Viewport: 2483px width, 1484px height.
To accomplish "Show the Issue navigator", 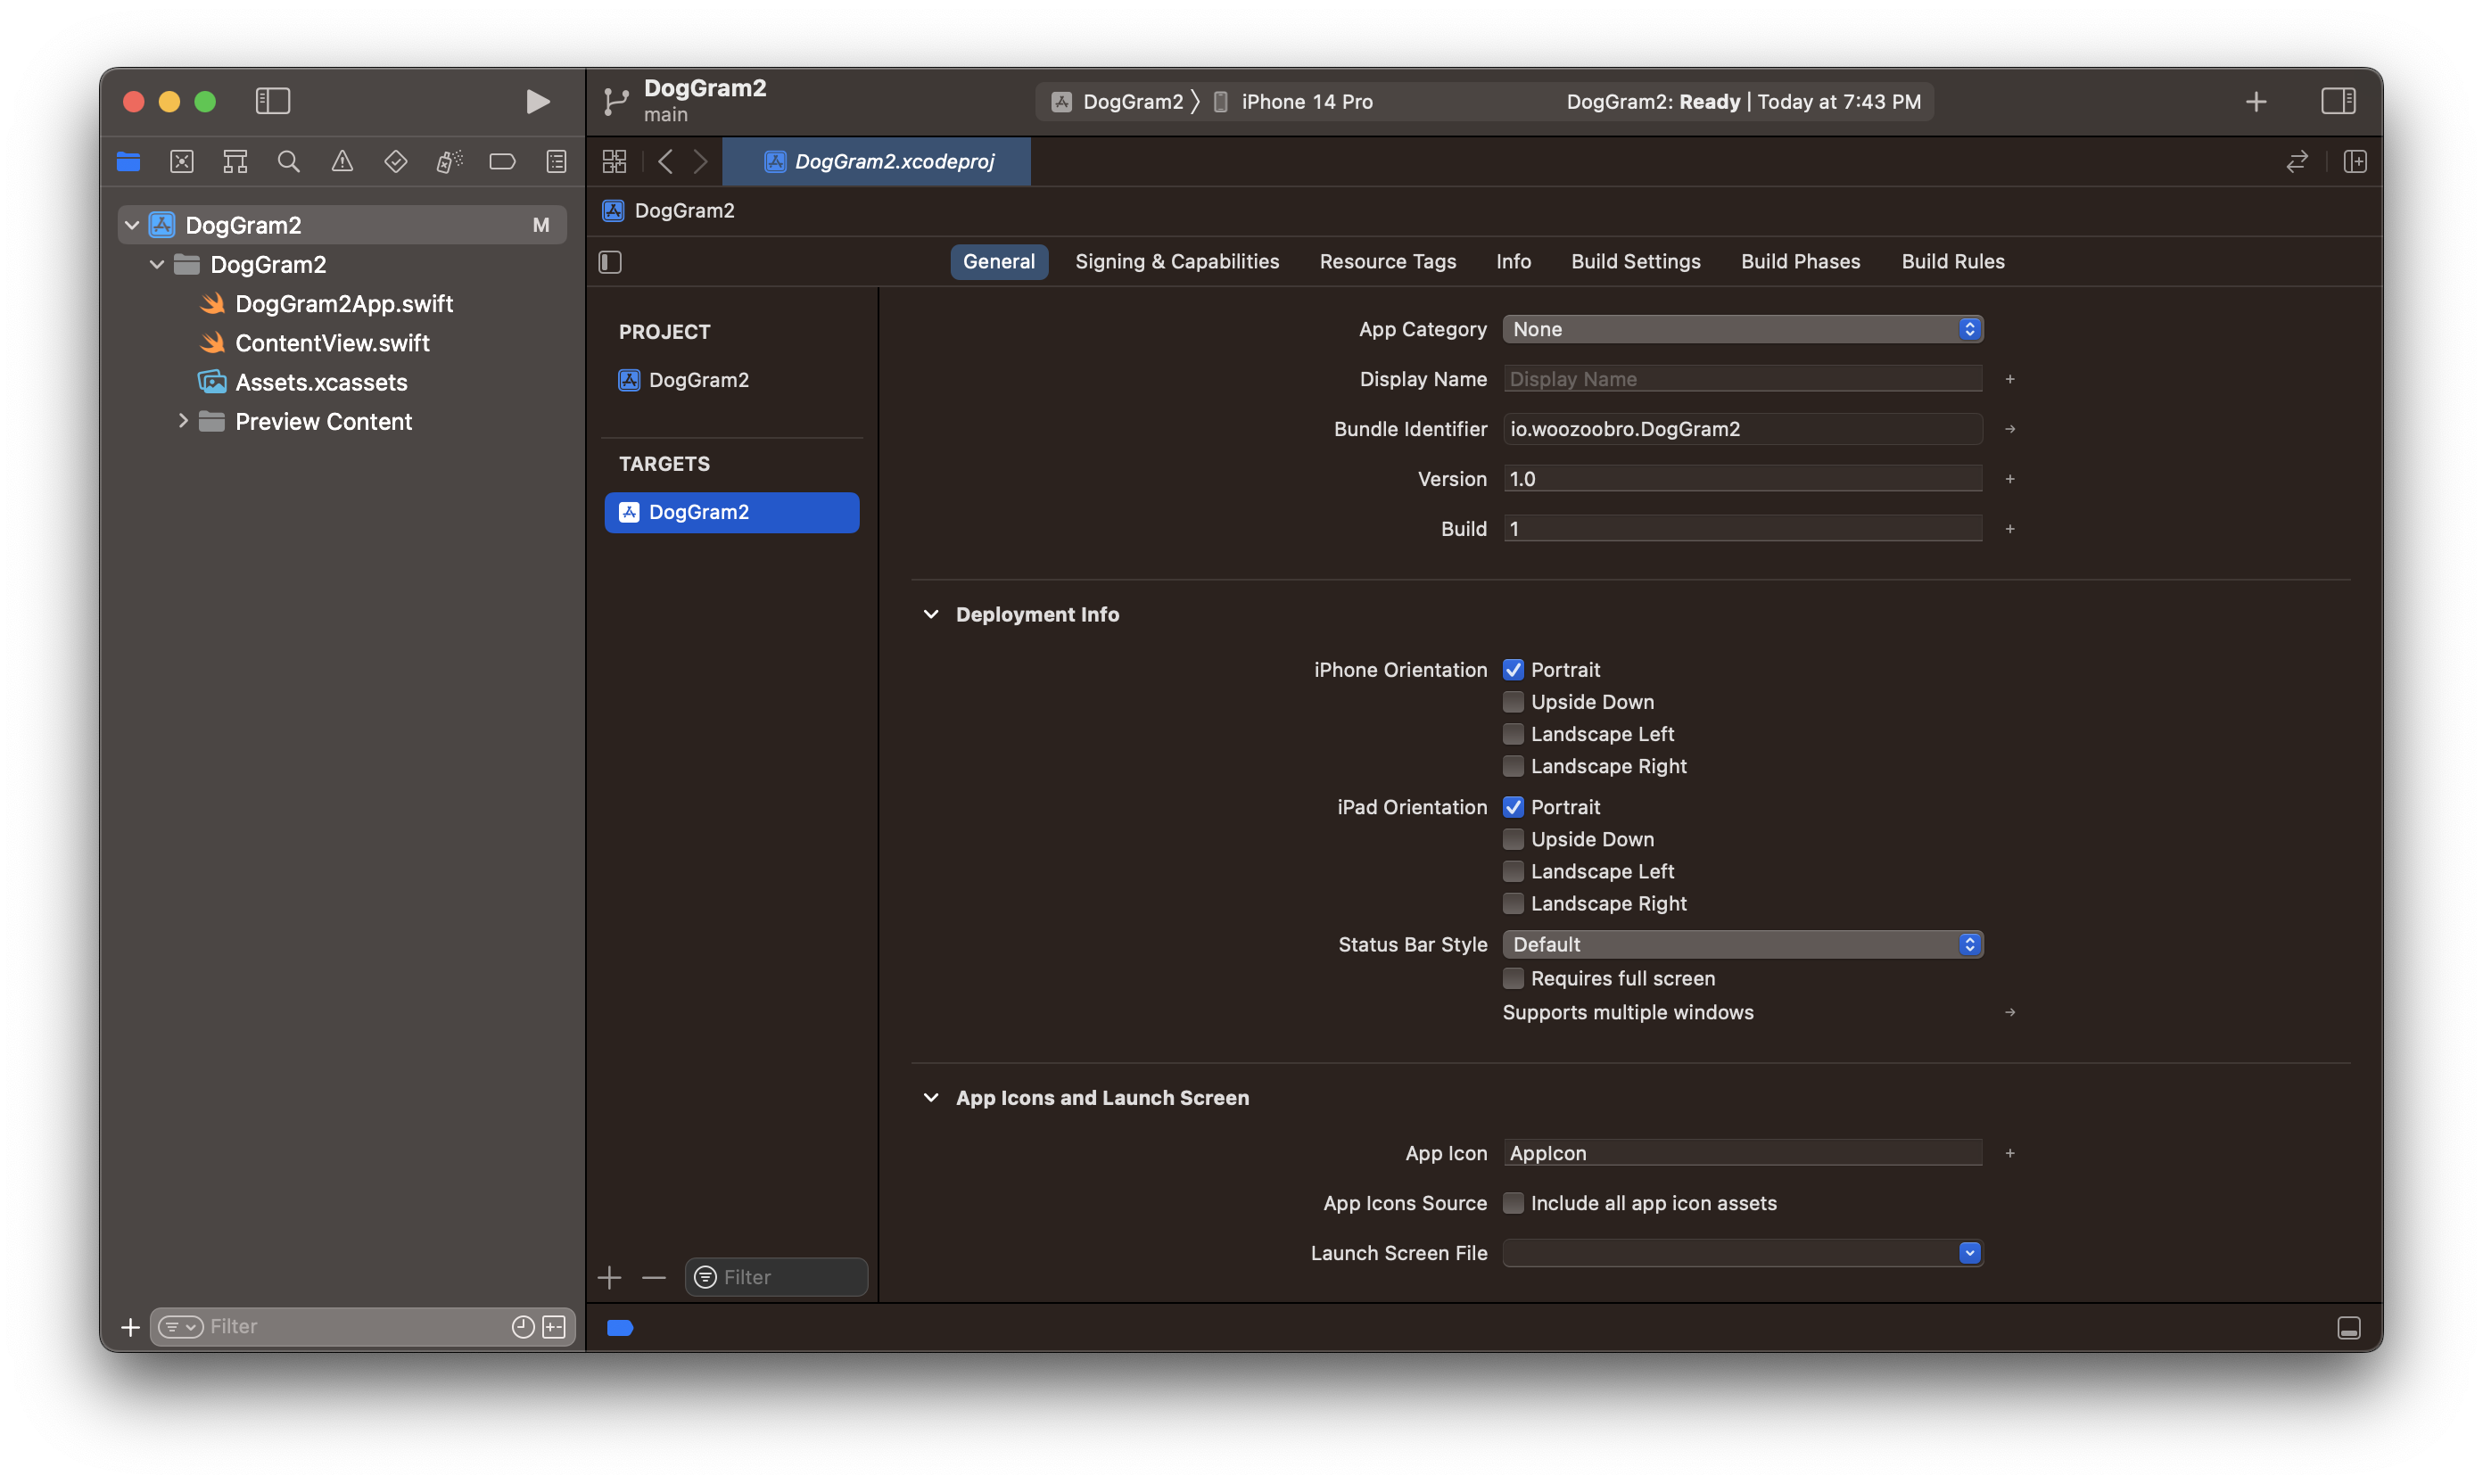I will pyautogui.click(x=342, y=161).
